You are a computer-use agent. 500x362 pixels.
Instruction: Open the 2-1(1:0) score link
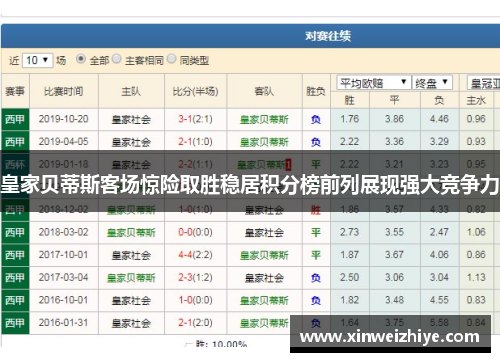pos(195,142)
